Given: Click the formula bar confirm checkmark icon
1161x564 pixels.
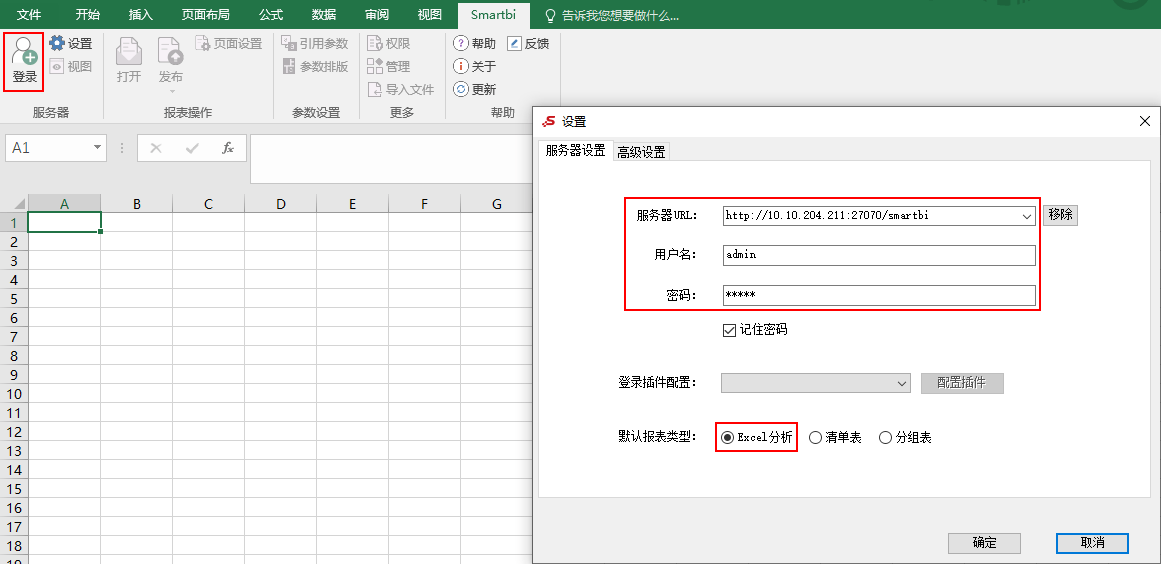Looking at the screenshot, I should click(x=193, y=148).
